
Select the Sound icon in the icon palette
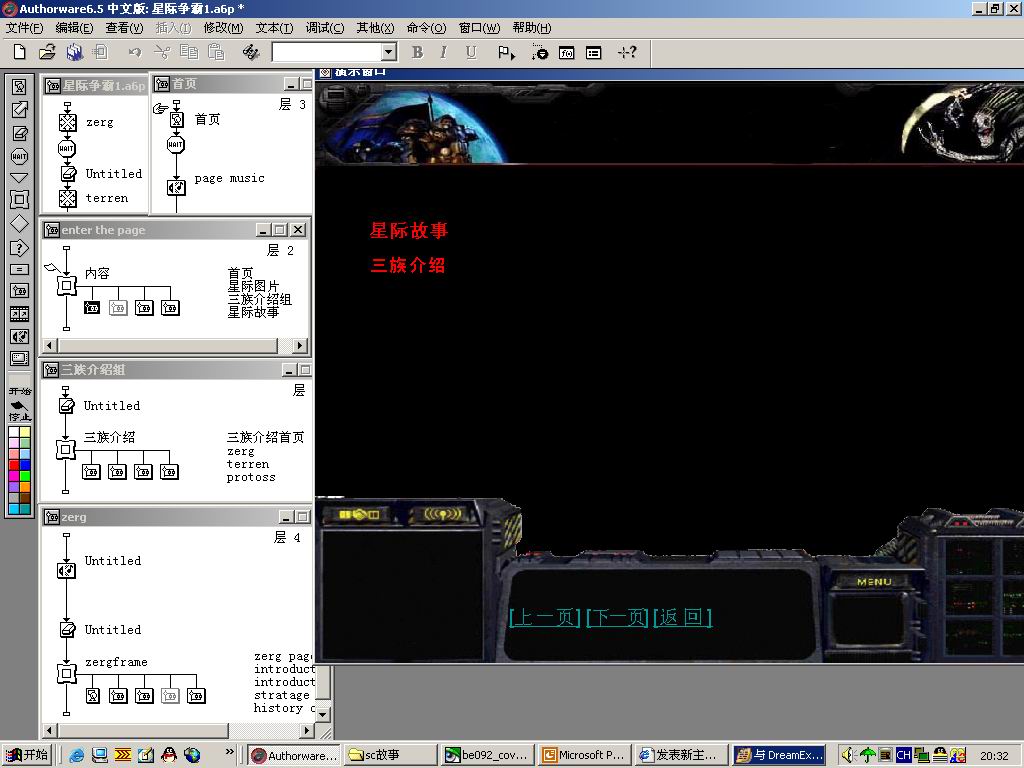coord(20,336)
